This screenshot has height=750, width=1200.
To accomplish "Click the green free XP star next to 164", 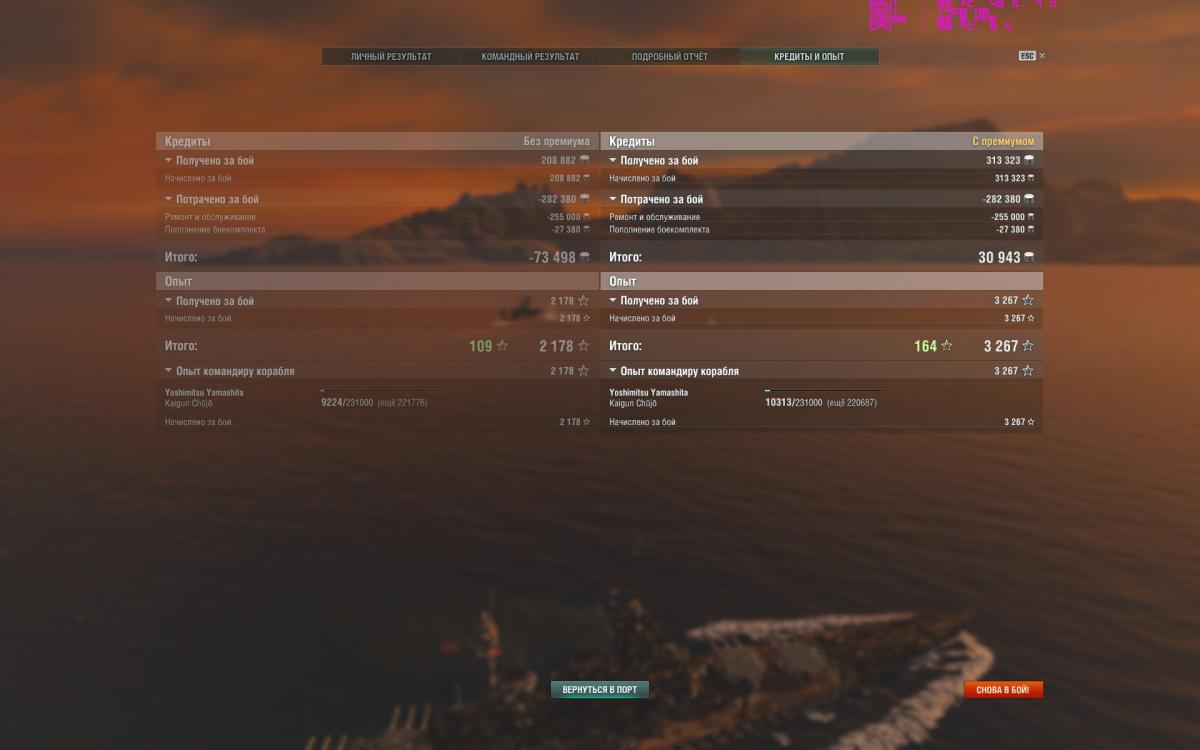I will pyautogui.click(x=946, y=346).
